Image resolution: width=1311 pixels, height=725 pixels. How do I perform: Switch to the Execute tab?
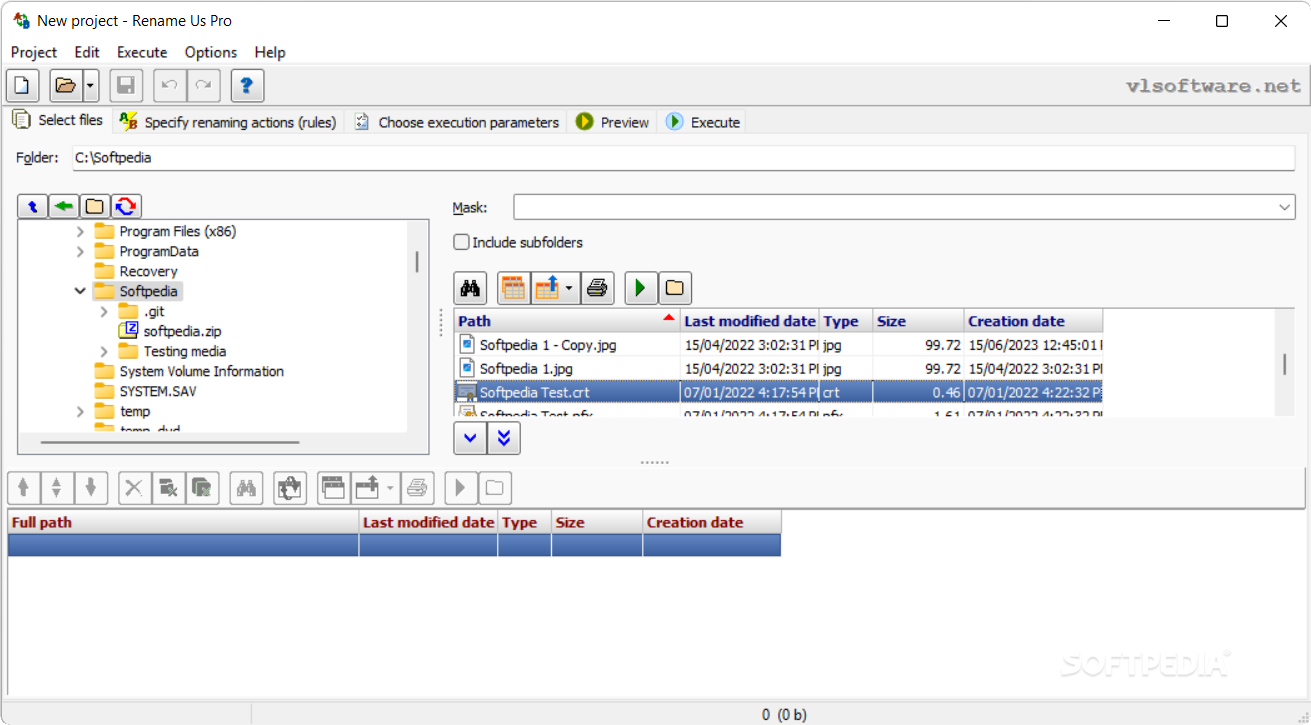coord(703,122)
